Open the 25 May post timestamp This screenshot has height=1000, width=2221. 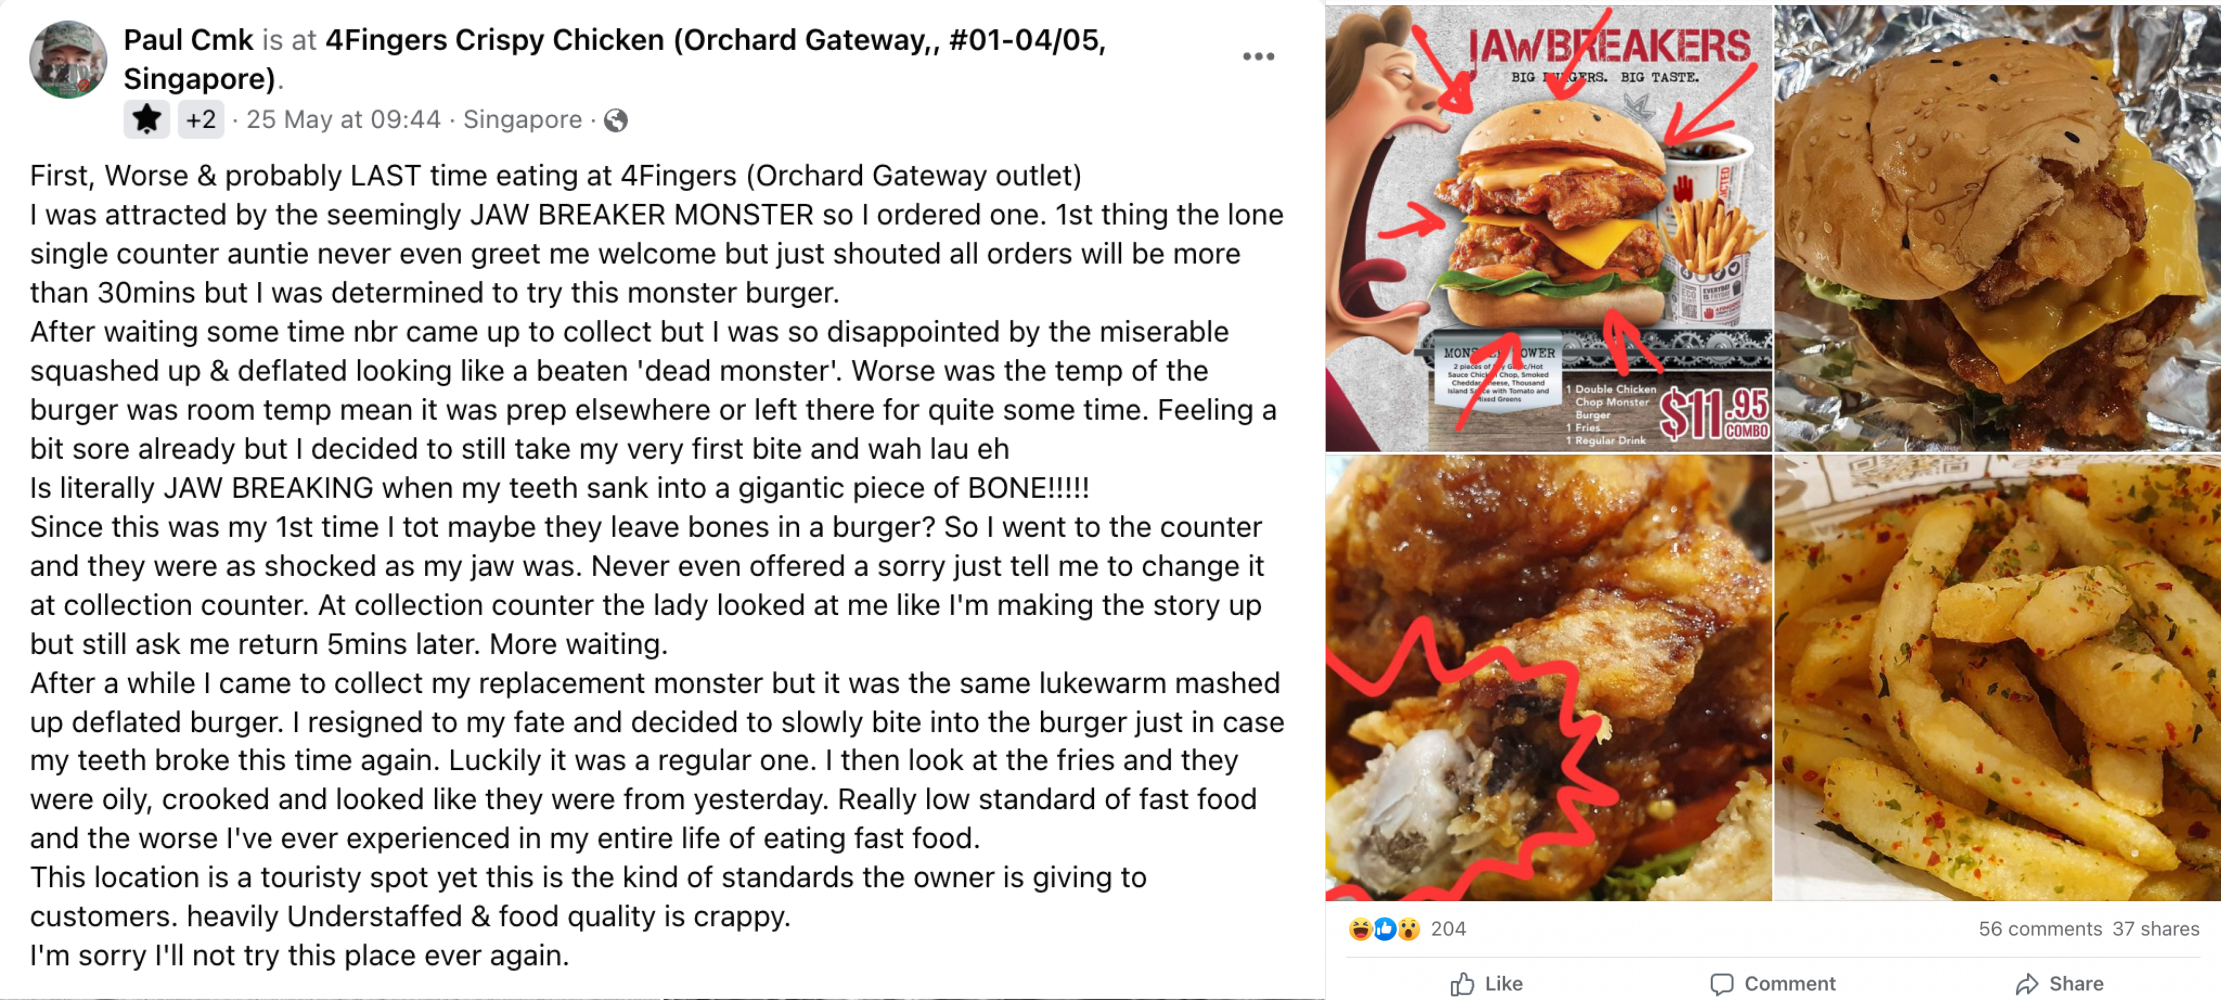click(x=343, y=120)
